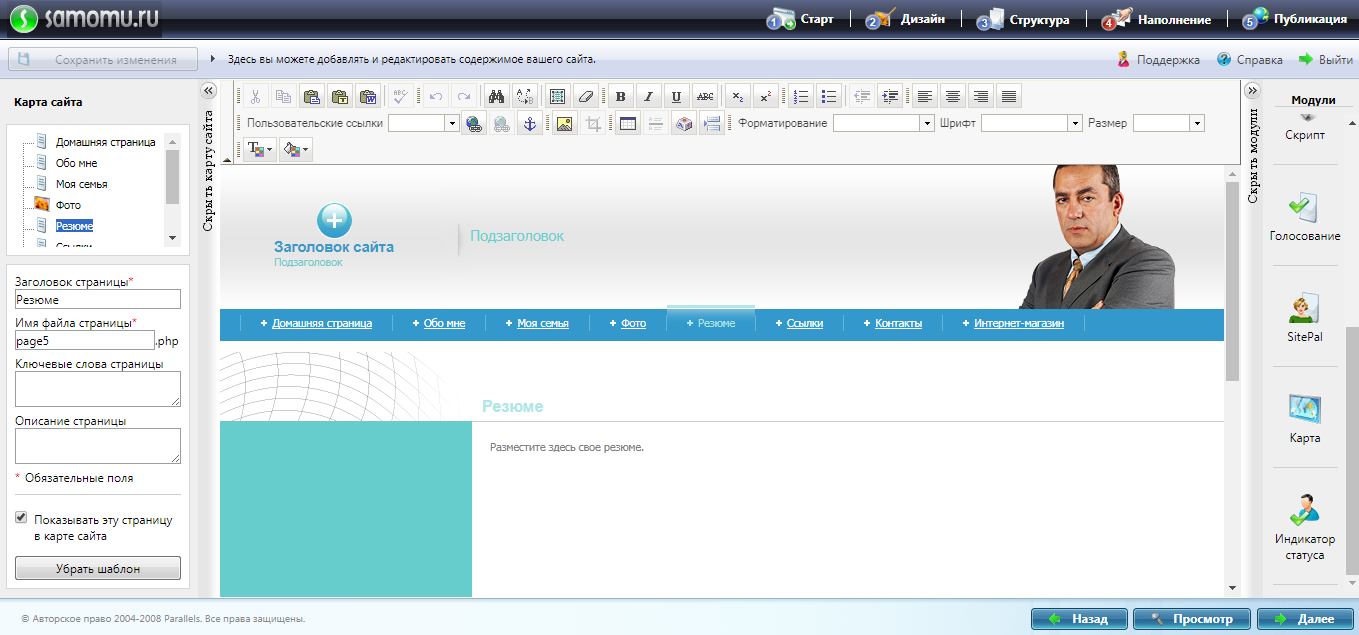Toggle Subscript formatting
This screenshot has width=1359, height=635.
(x=737, y=97)
